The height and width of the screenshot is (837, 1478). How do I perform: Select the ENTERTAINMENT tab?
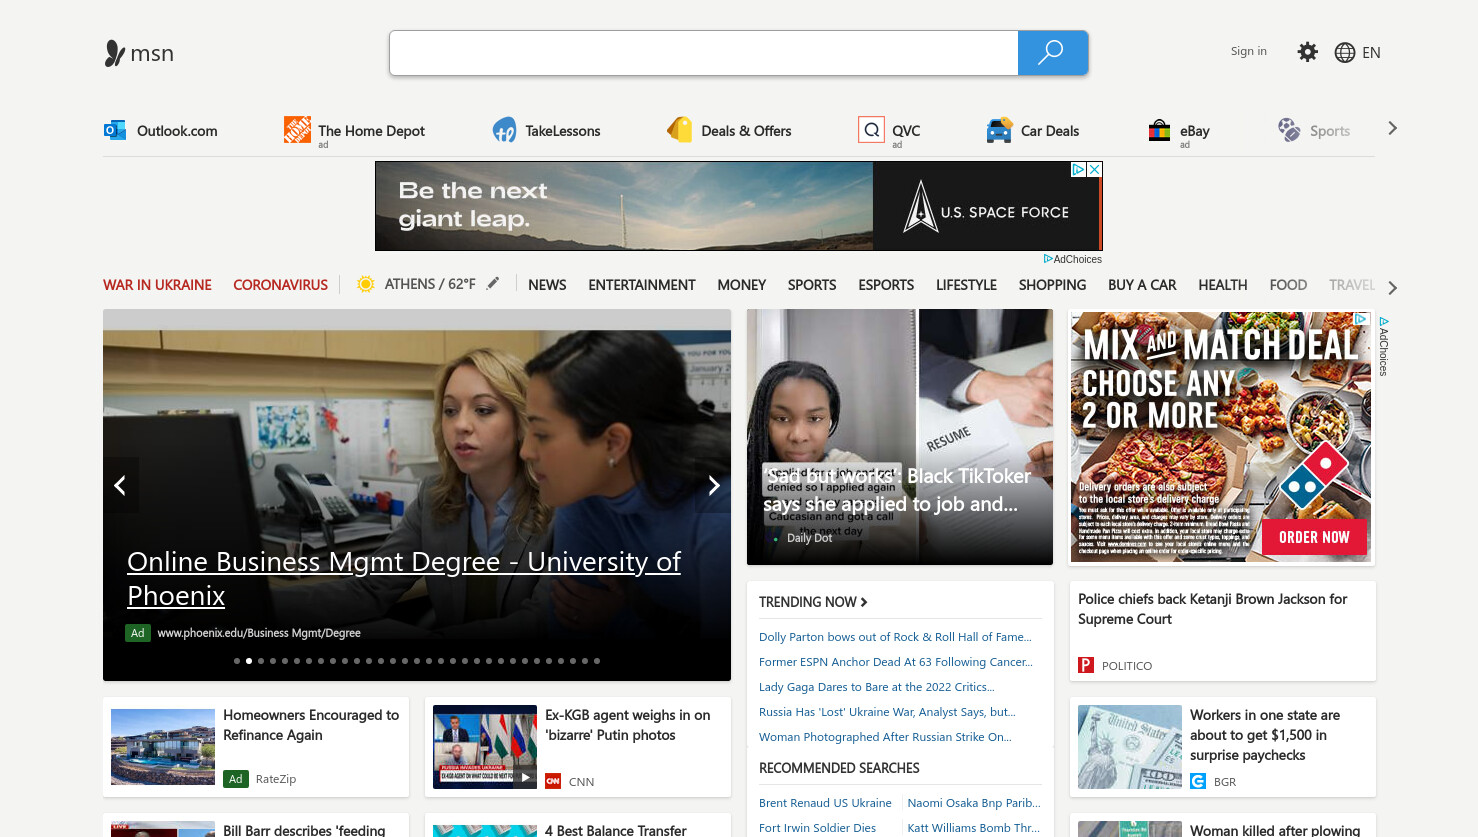(642, 285)
